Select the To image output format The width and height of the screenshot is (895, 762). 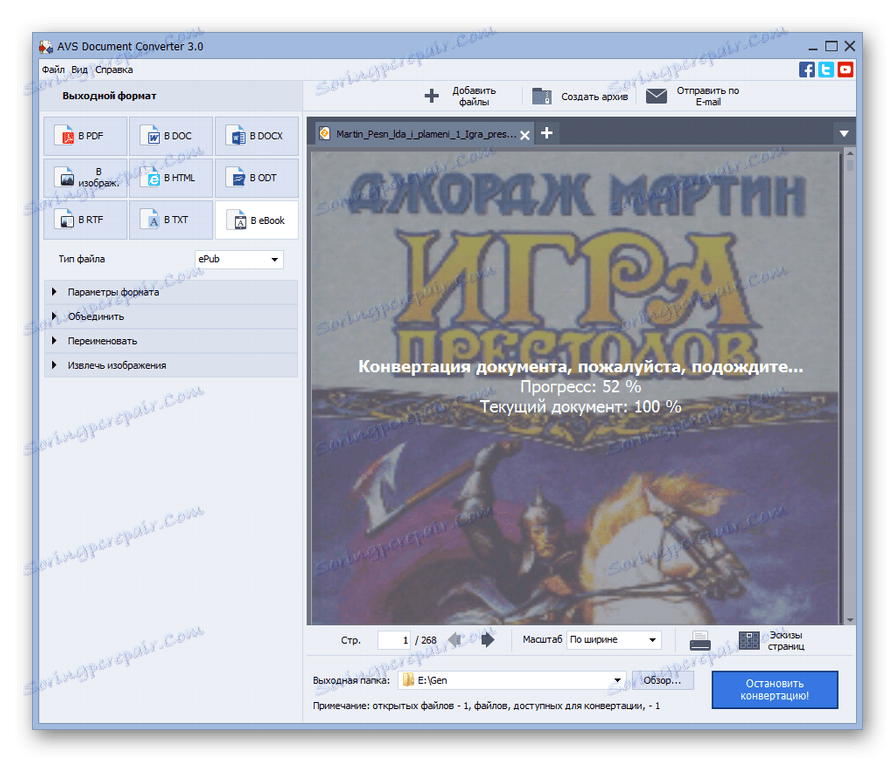[x=85, y=178]
